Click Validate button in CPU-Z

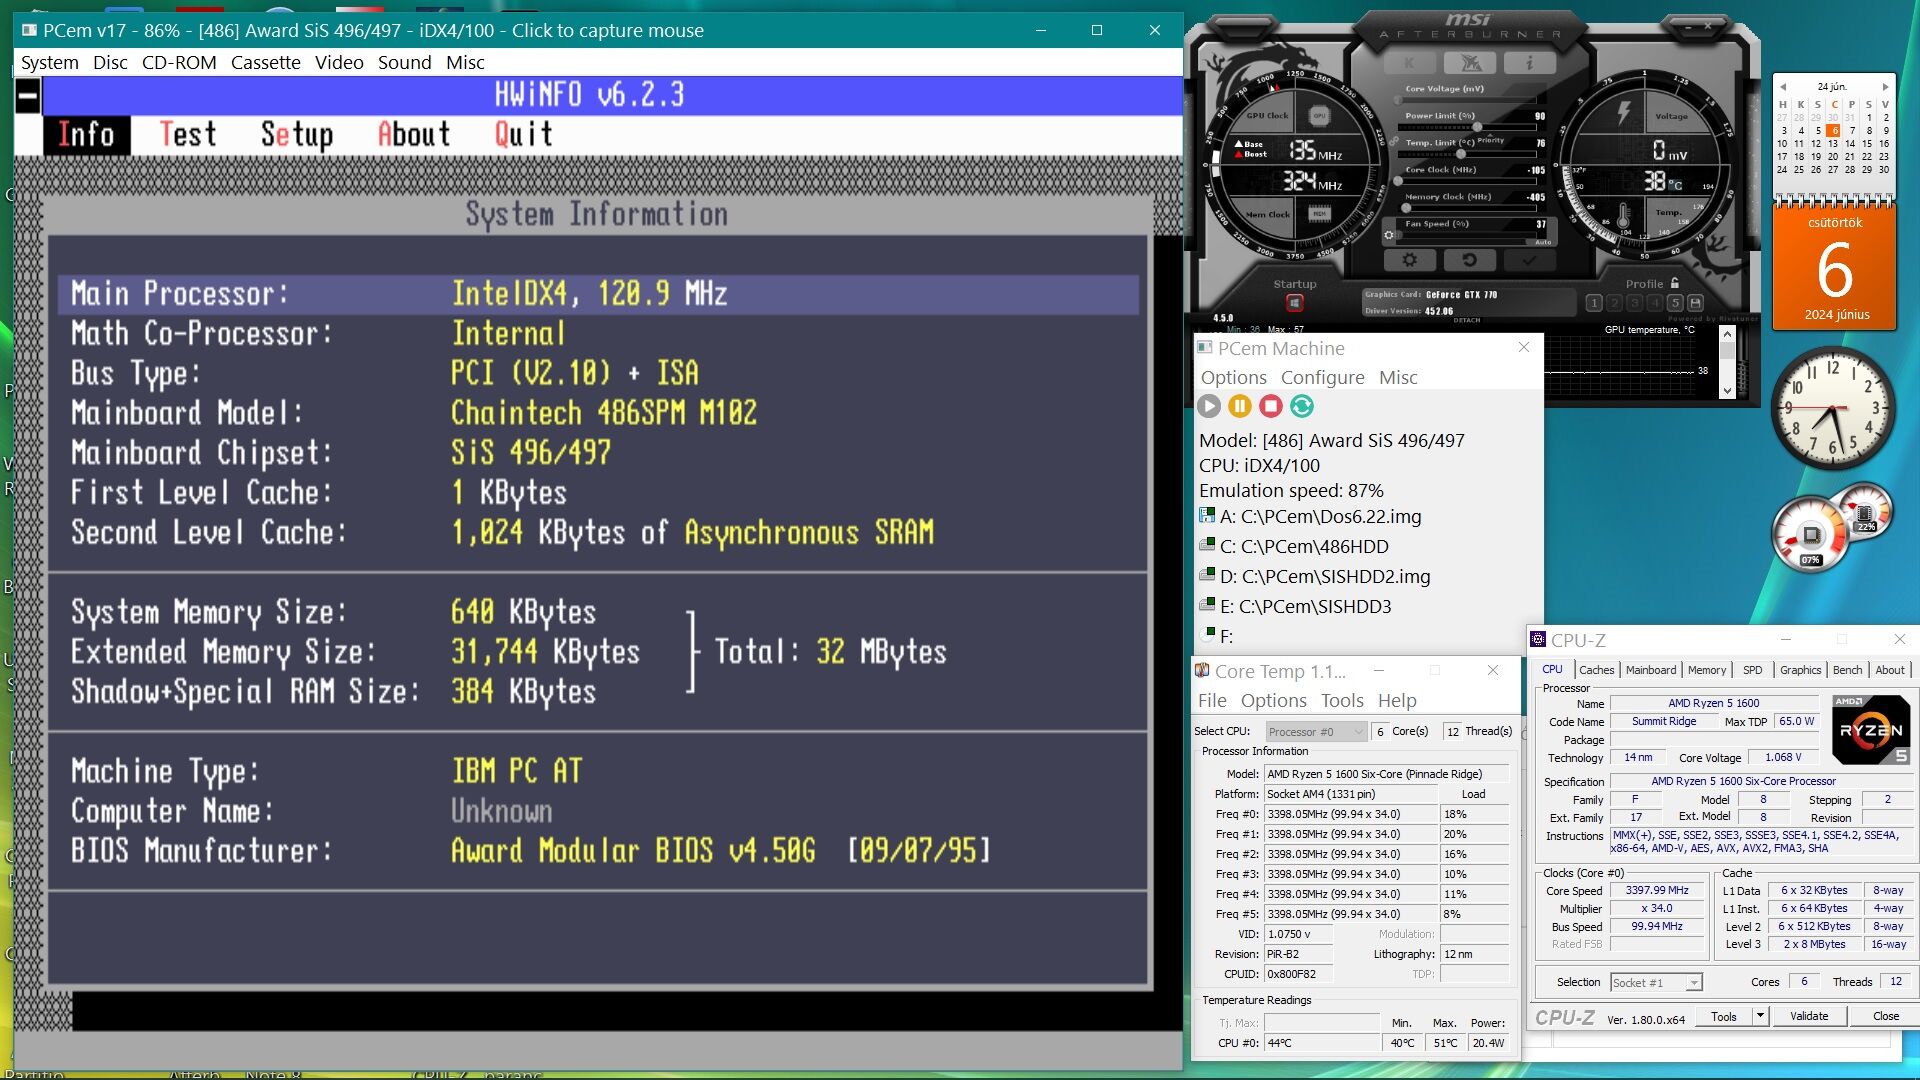(1808, 1016)
